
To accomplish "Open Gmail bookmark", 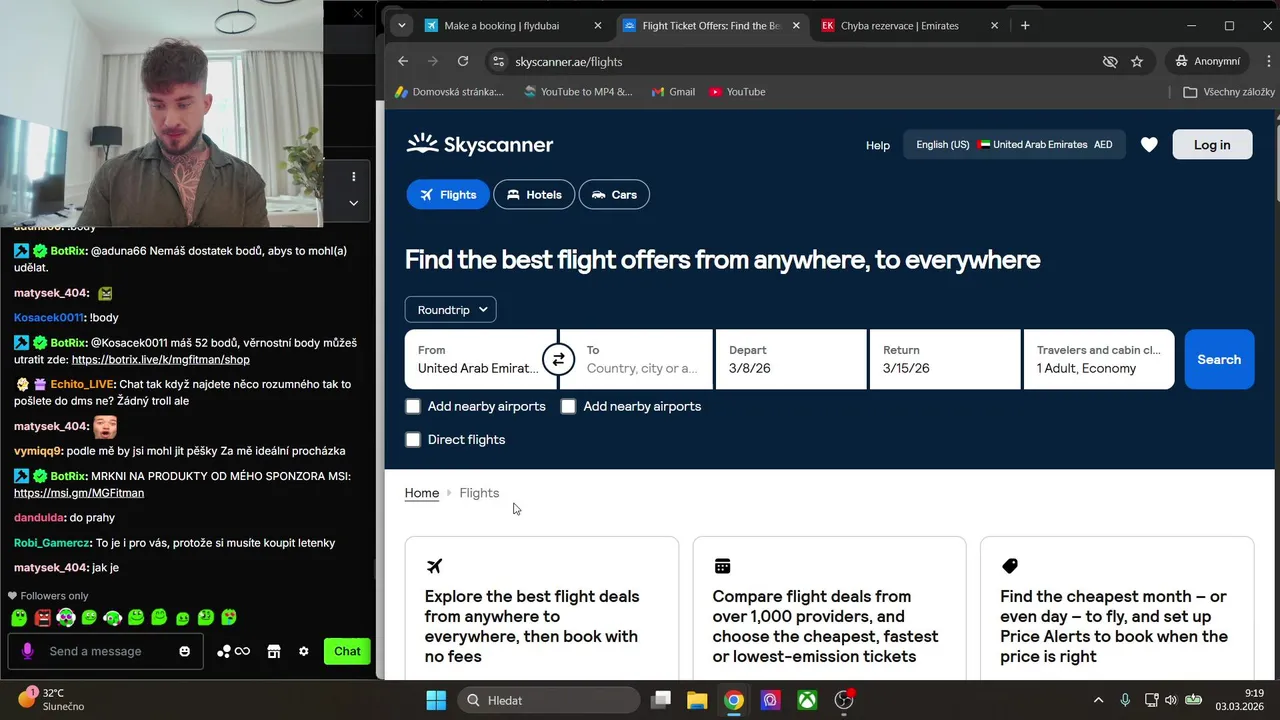I will tap(673, 92).
